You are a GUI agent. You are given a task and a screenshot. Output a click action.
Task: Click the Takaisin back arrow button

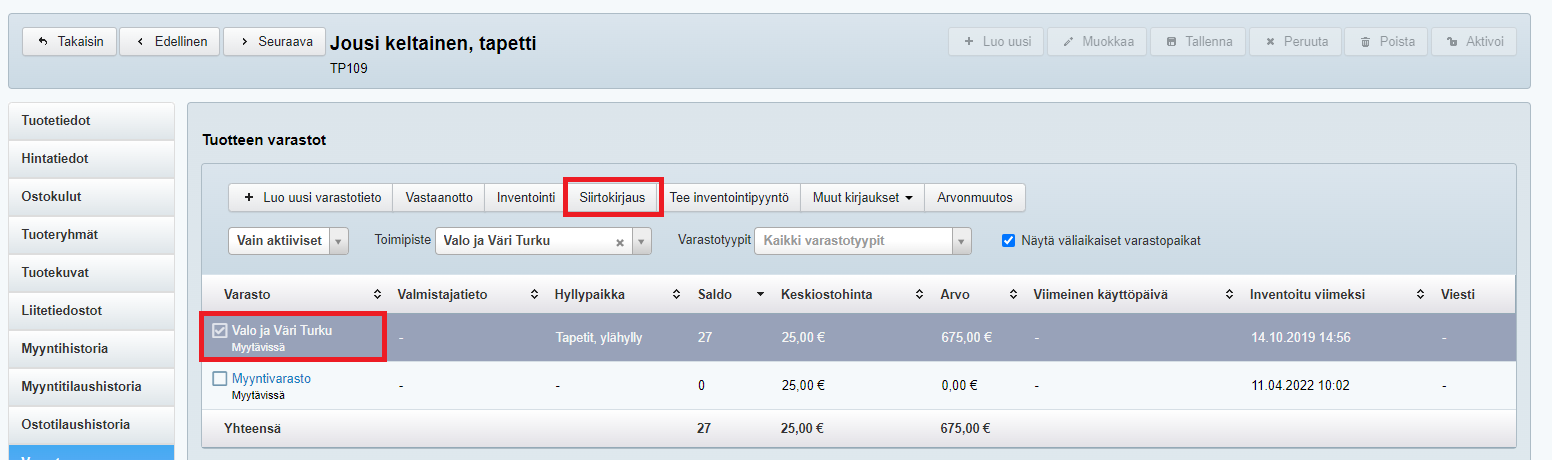point(70,41)
